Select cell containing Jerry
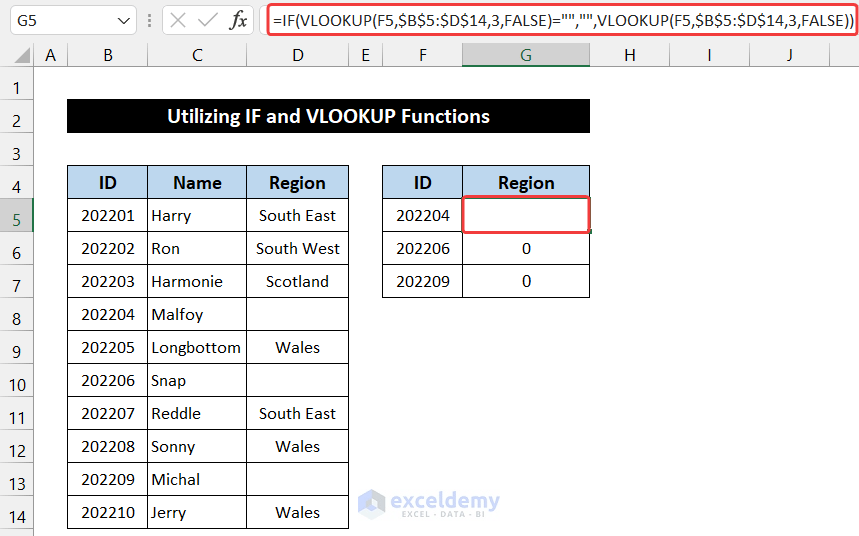 (x=197, y=512)
